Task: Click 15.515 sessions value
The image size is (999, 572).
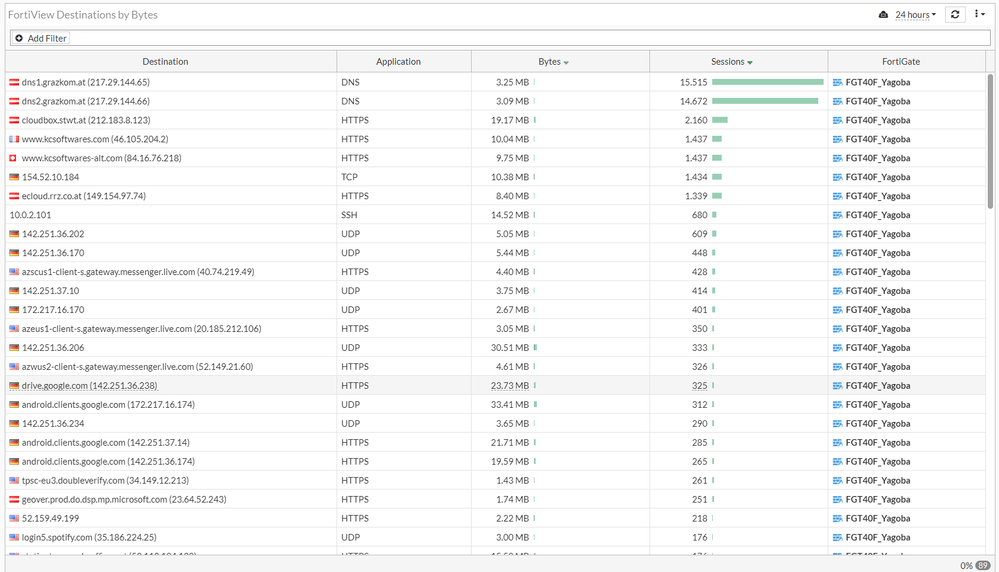Action: click(x=694, y=82)
